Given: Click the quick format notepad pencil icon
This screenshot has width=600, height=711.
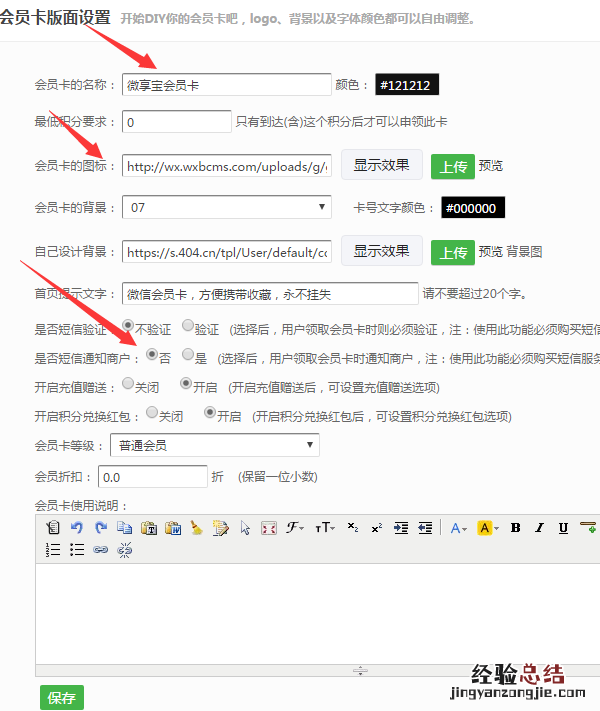Looking at the screenshot, I should pos(220,527).
